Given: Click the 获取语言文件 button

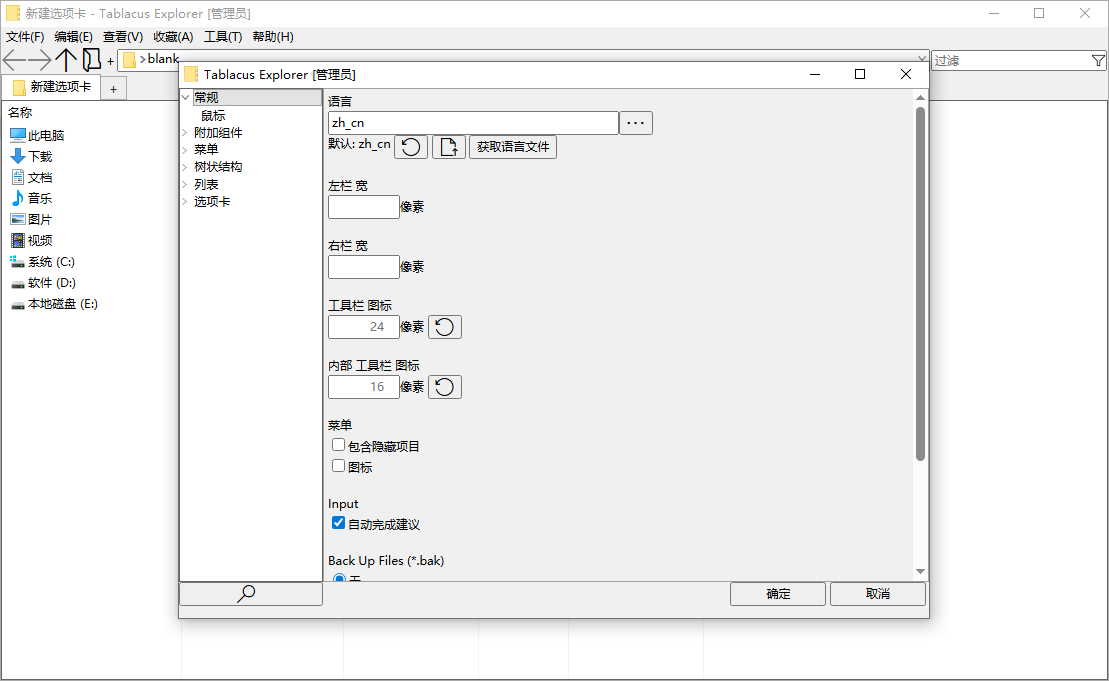Looking at the screenshot, I should coord(513,145).
